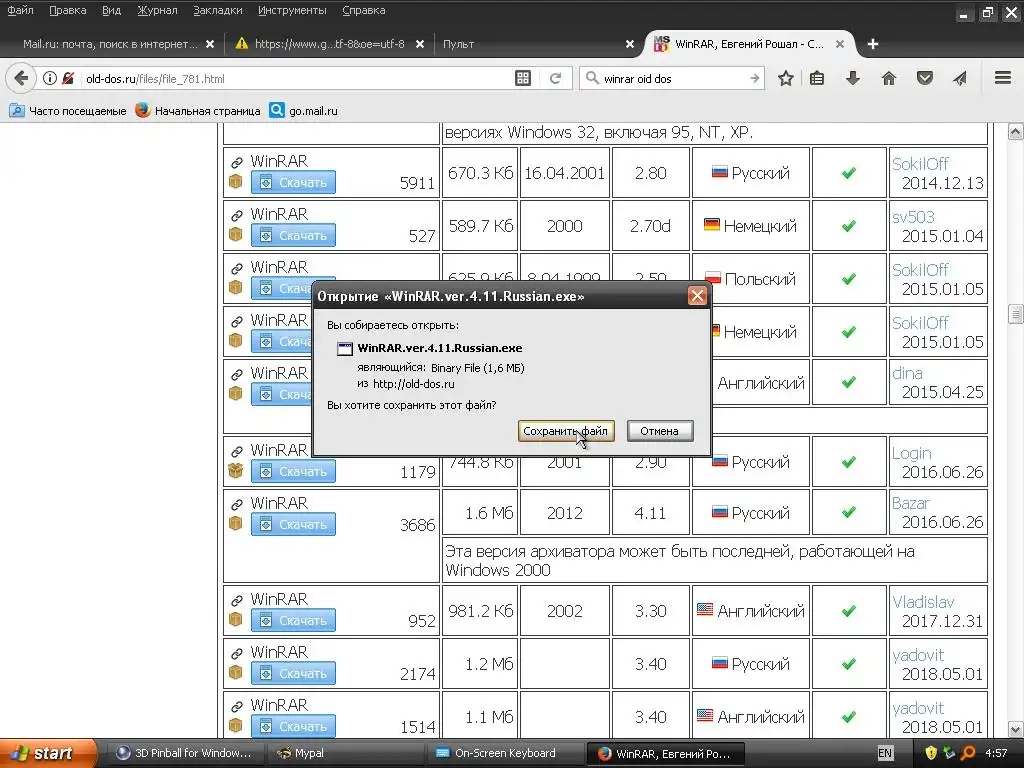The image size is (1024, 768).
Task: Click Скачать in row with 1514 downloads
Action: tap(293, 726)
